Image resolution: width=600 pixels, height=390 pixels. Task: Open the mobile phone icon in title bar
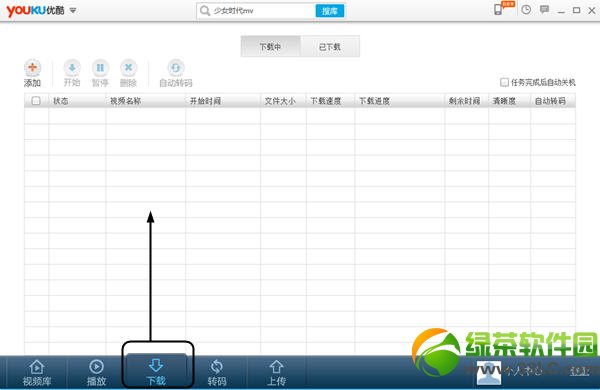point(498,10)
